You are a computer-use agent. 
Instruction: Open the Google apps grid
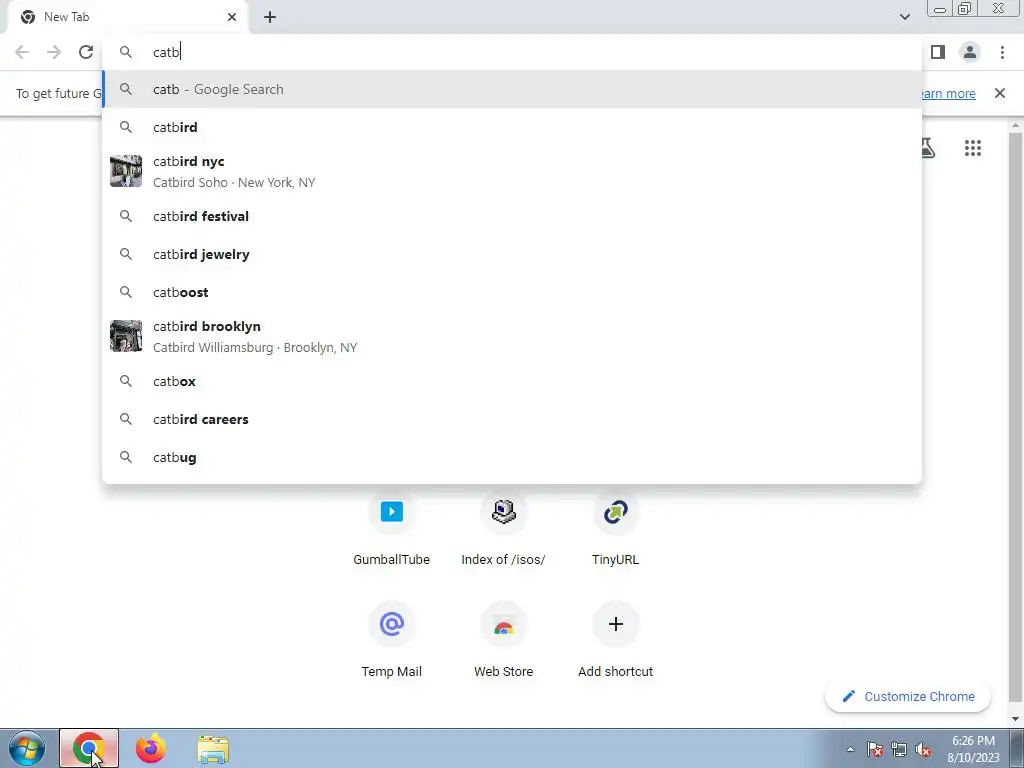coord(972,148)
